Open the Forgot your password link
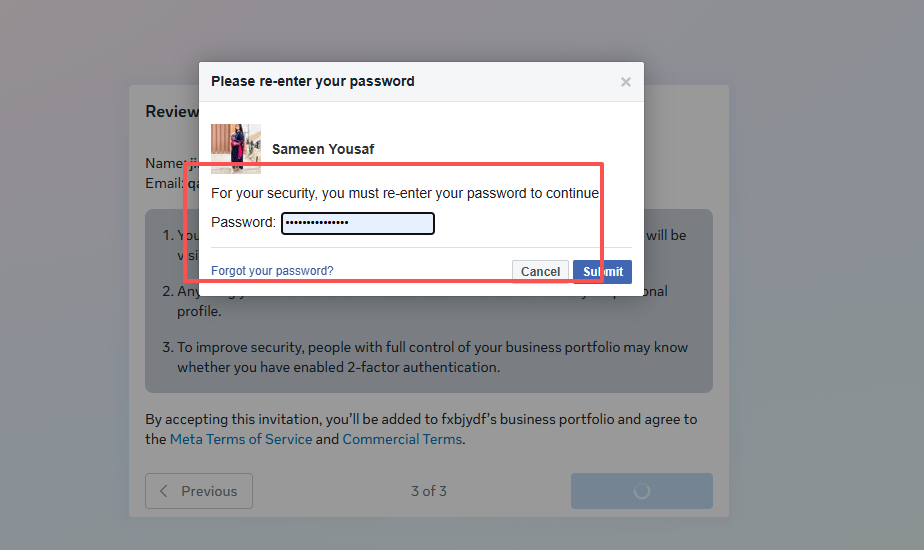Screen dimensions: 924x550 pyautogui.click(x=272, y=271)
